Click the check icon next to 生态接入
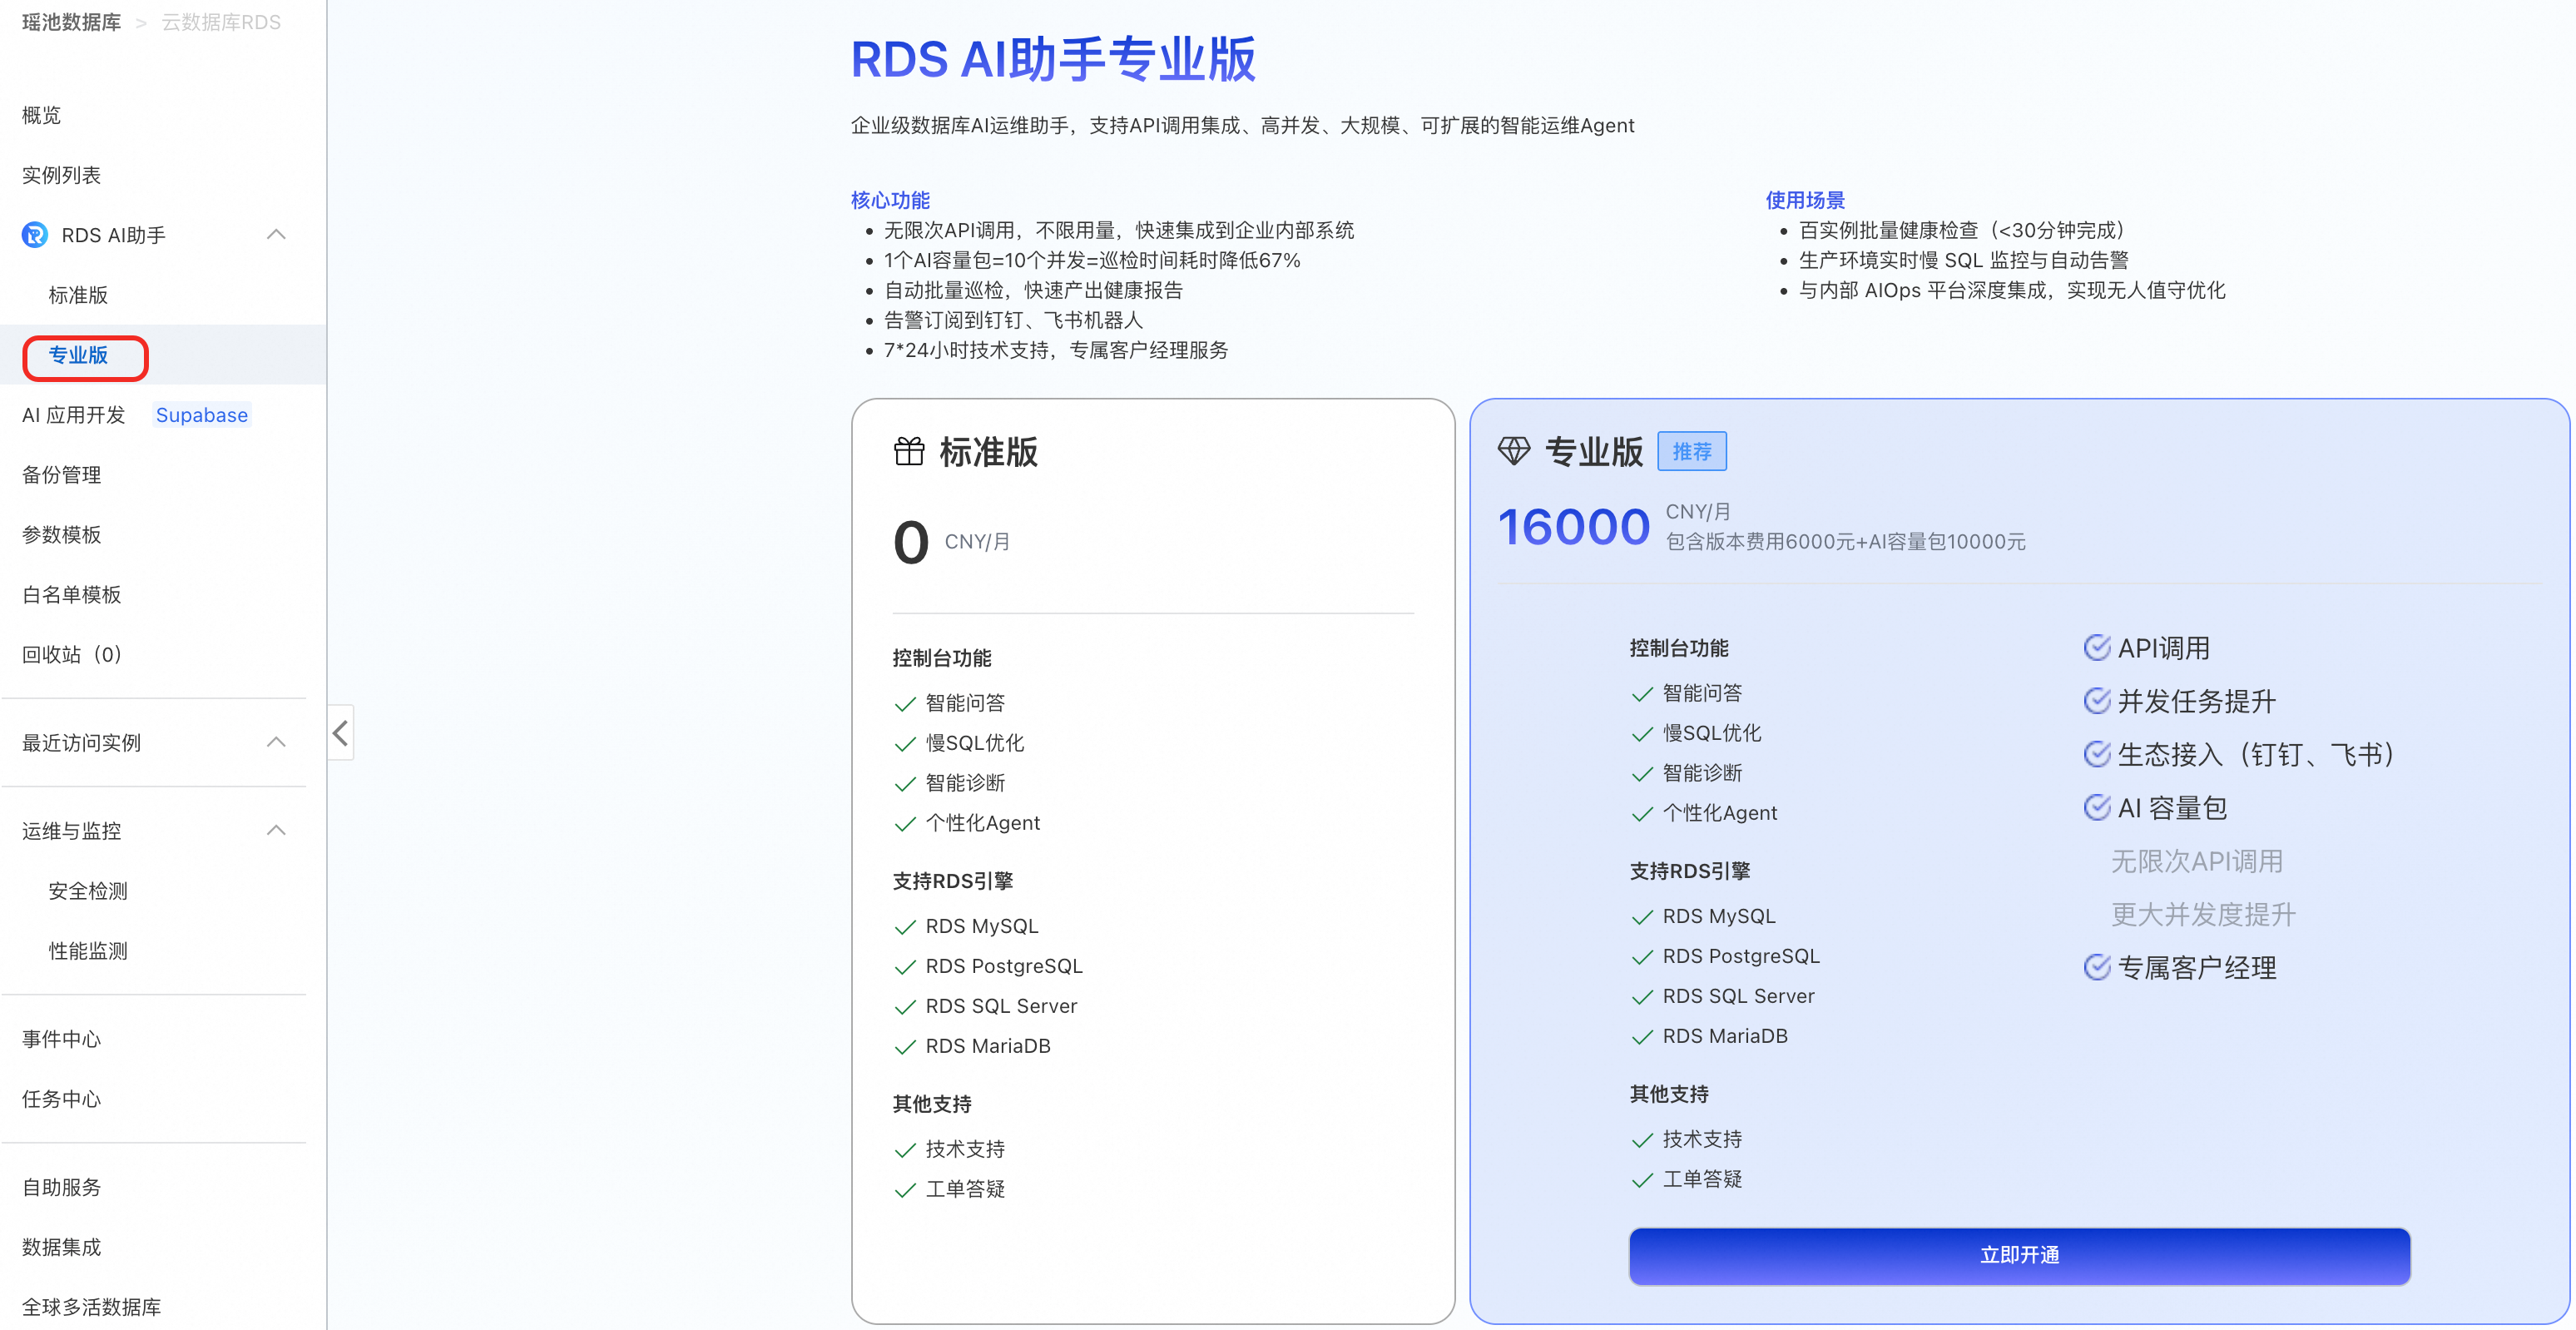Screen dimensions: 2576x1330 [x=2097, y=754]
